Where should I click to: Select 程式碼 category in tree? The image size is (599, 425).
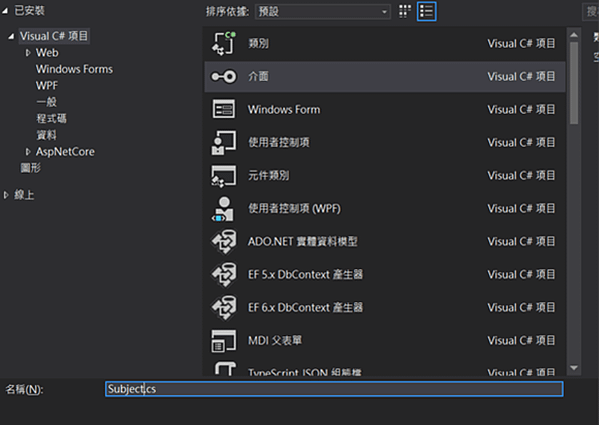[x=51, y=118]
